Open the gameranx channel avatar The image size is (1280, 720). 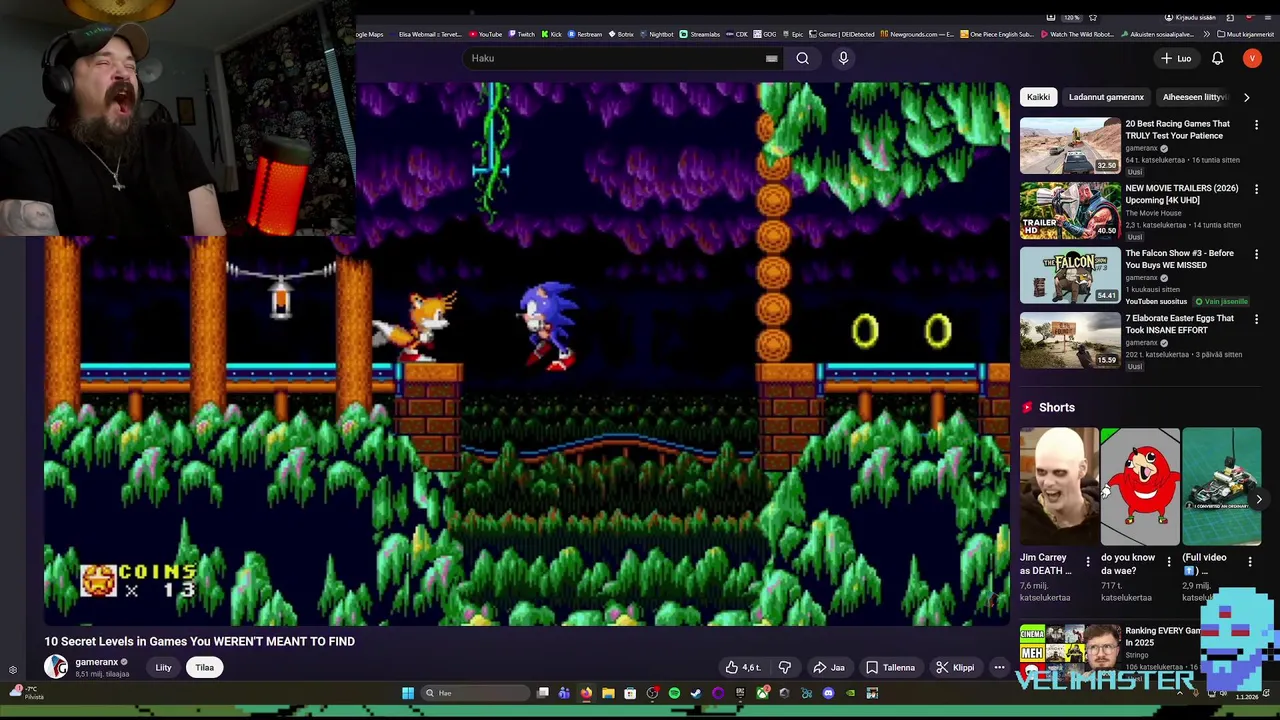tap(56, 667)
